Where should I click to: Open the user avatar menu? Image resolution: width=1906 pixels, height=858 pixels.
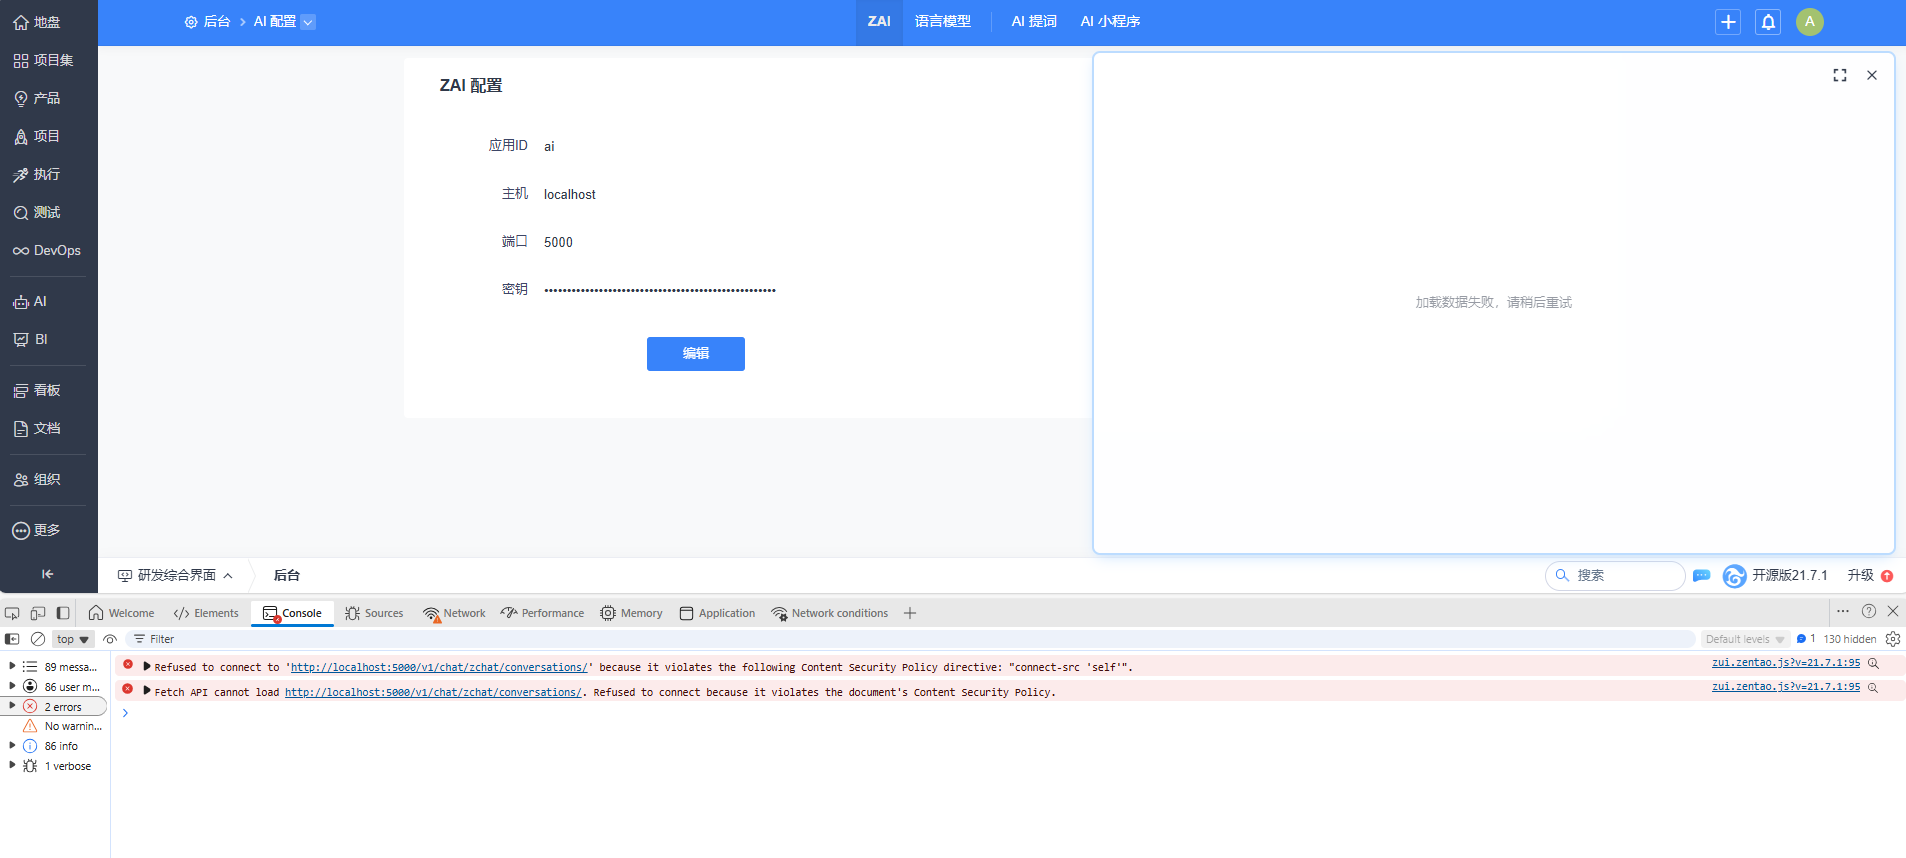tap(1809, 22)
